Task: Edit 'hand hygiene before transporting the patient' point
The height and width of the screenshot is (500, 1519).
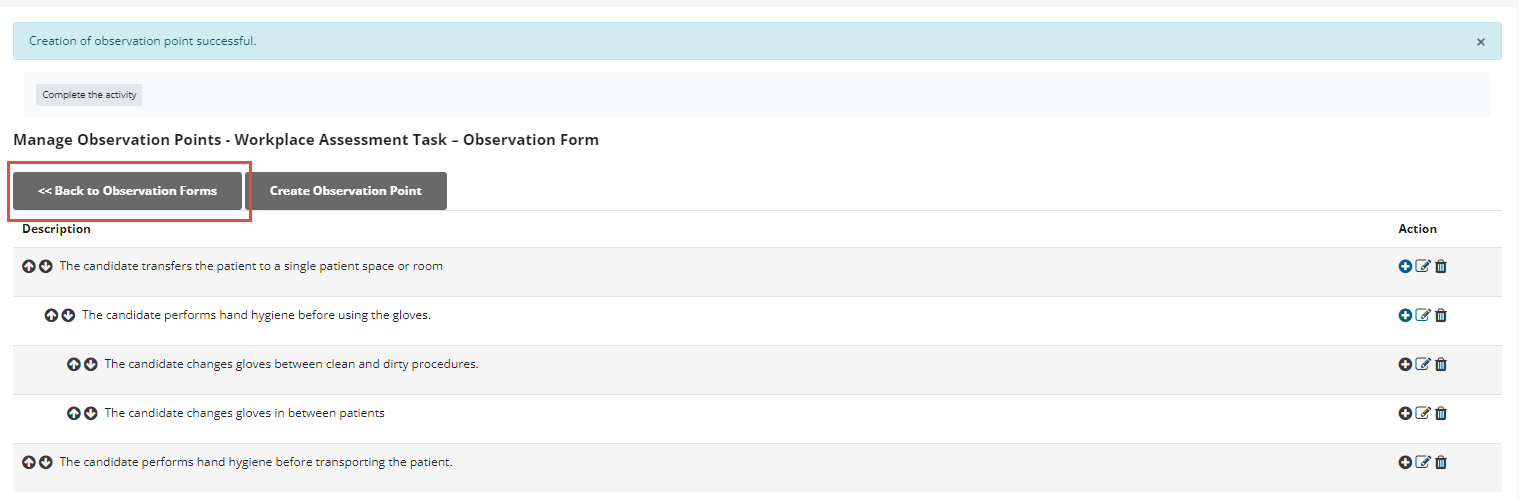Action: (1423, 463)
